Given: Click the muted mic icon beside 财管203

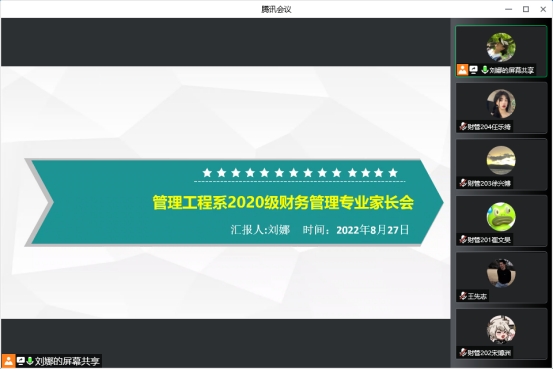Looking at the screenshot, I should coord(463,182).
